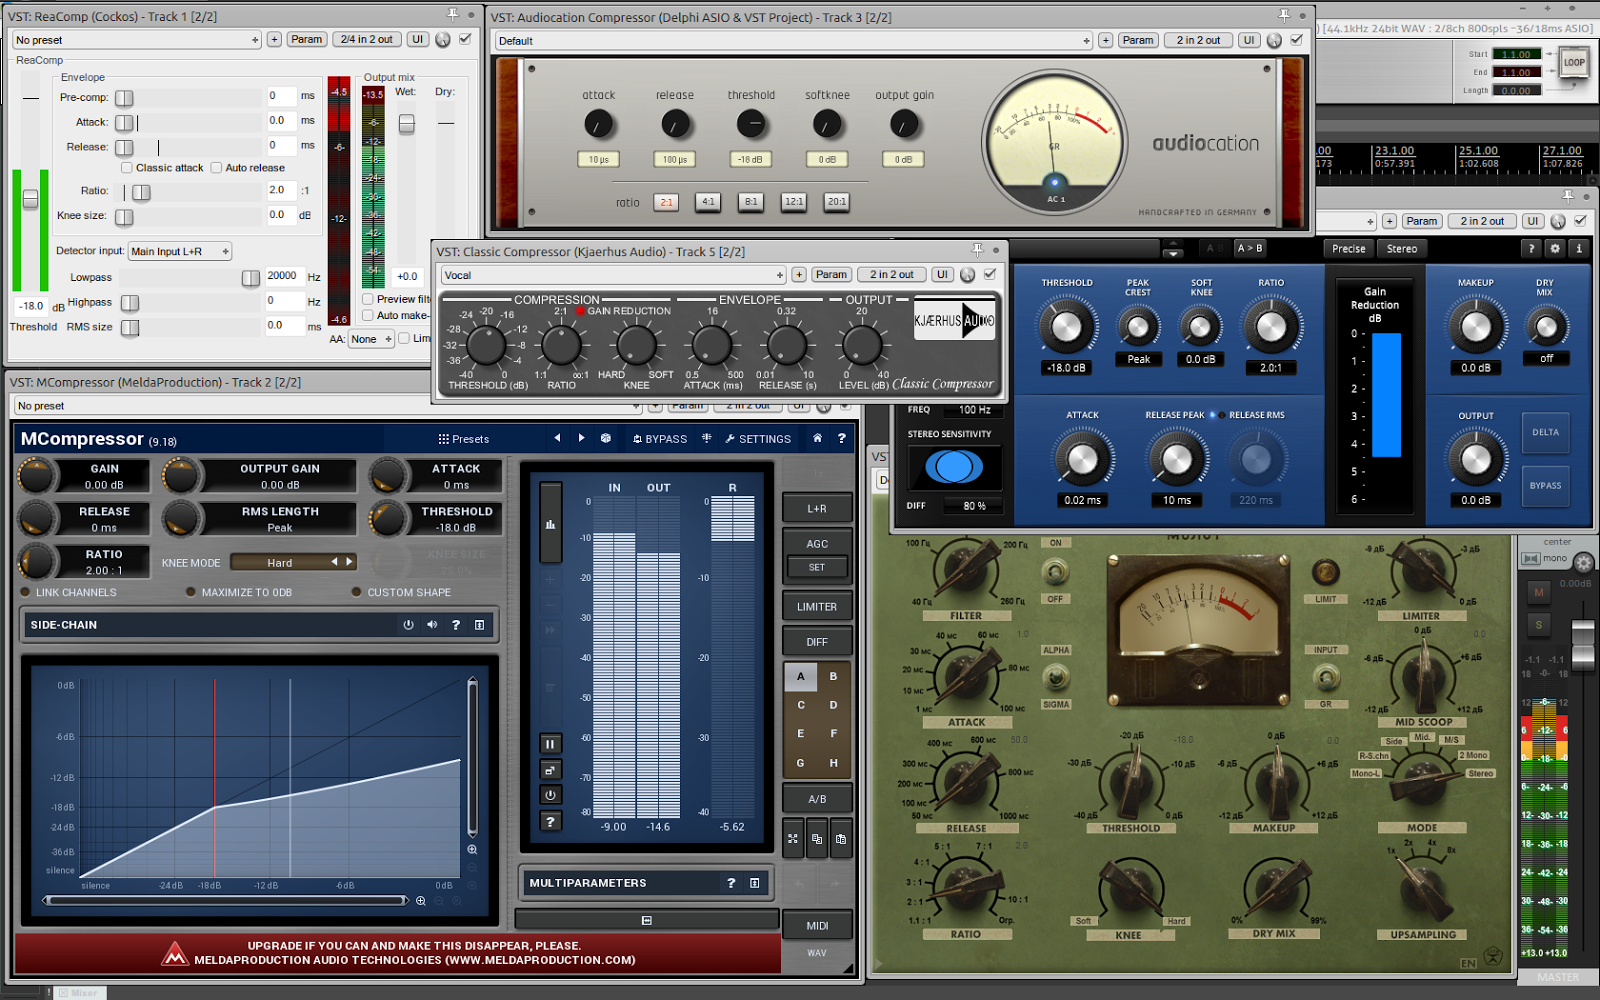Click the L+R channel mode button in MCompressor
The height and width of the screenshot is (1000, 1600).
point(817,509)
